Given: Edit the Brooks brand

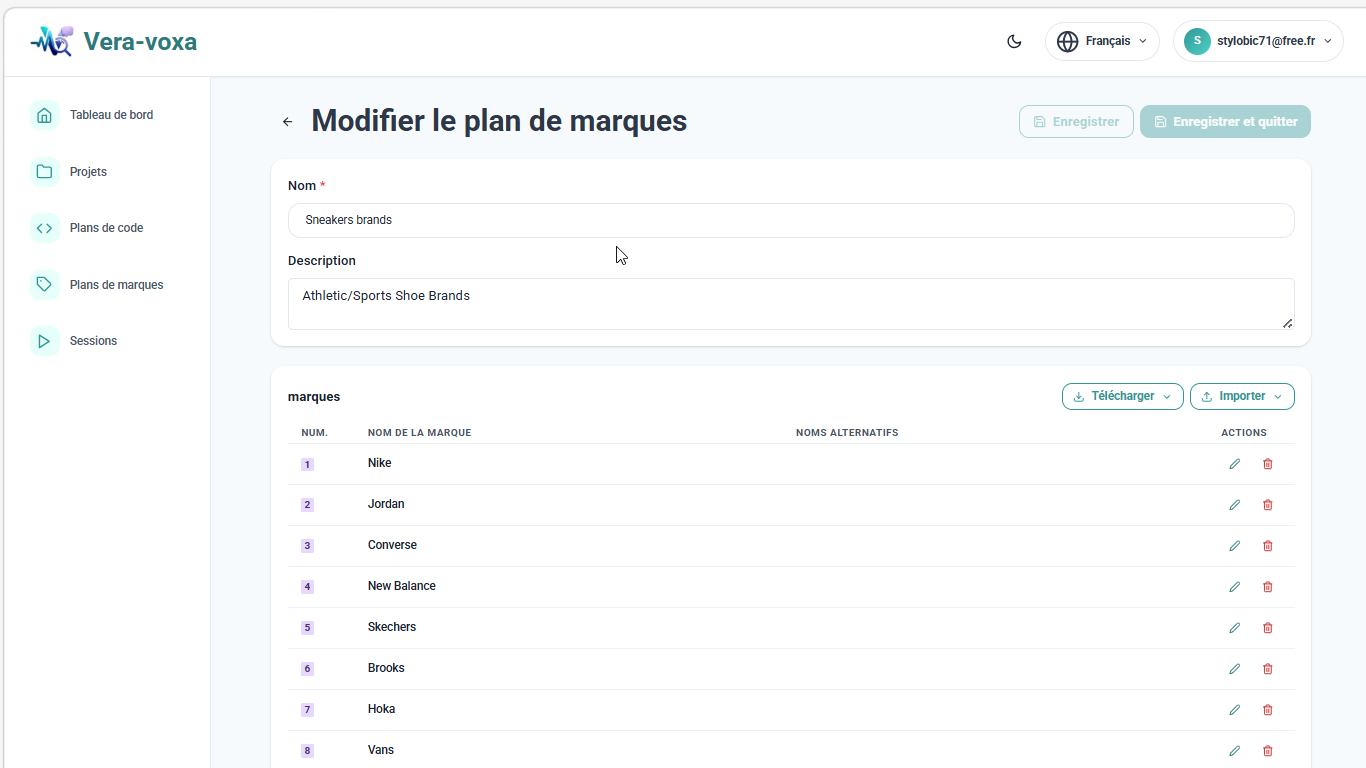Looking at the screenshot, I should (1235, 669).
